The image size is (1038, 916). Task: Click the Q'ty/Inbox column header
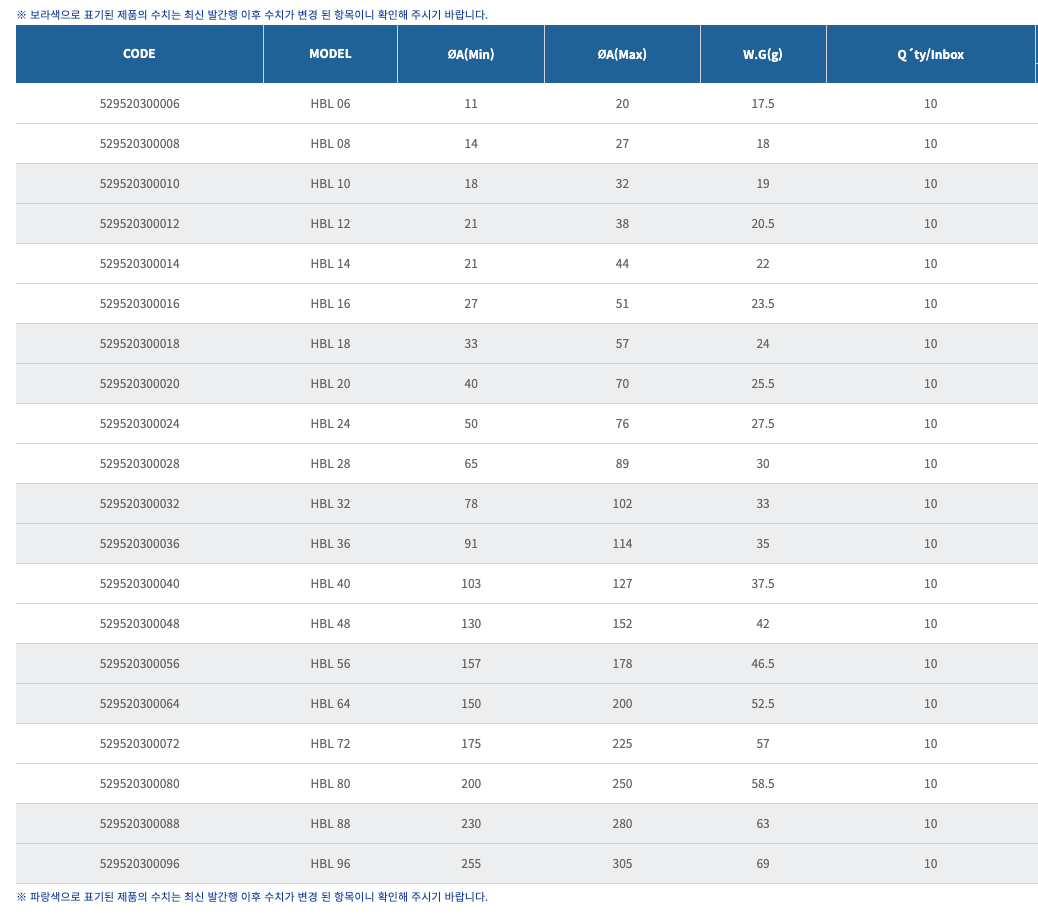point(930,54)
